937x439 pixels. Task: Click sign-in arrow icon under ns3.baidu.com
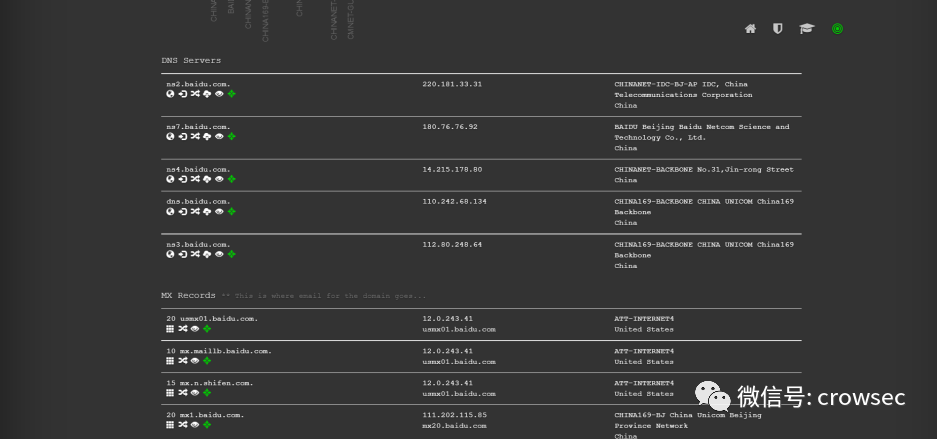click(x=182, y=254)
